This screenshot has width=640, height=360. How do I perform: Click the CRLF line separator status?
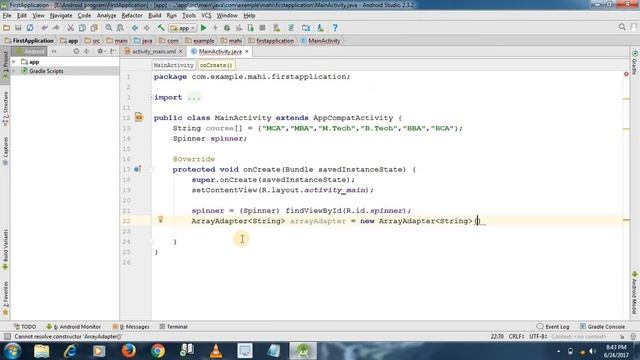(516, 337)
